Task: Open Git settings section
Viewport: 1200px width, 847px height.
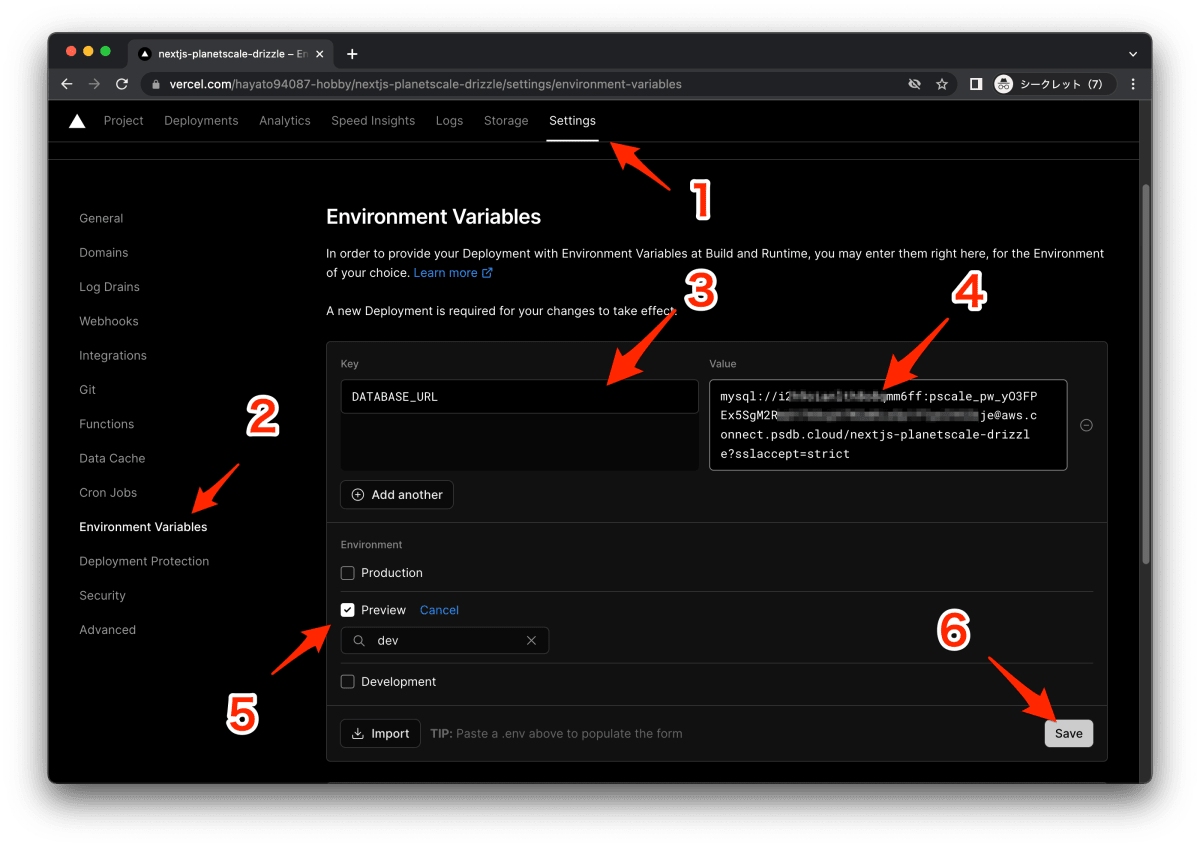Action: [88, 389]
